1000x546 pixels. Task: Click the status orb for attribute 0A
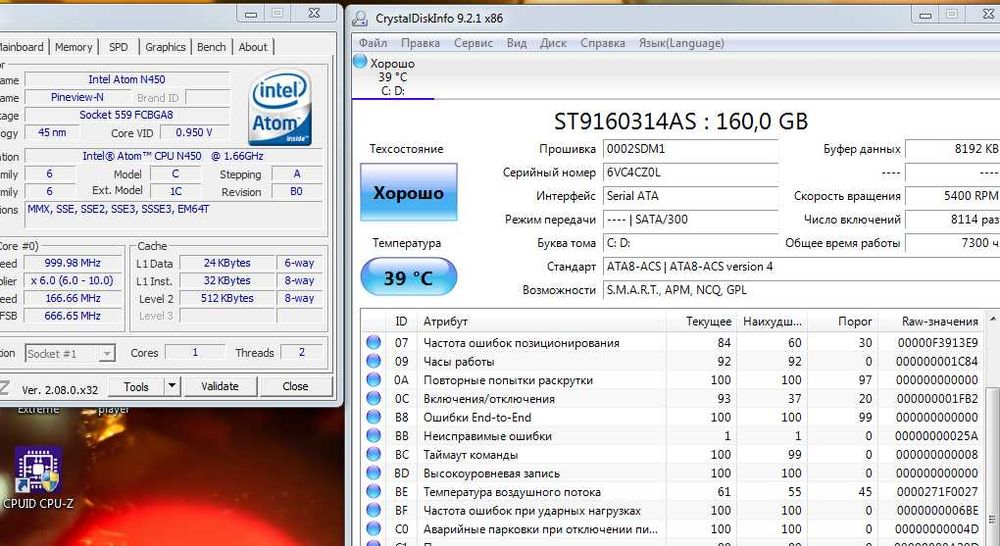pos(373,380)
